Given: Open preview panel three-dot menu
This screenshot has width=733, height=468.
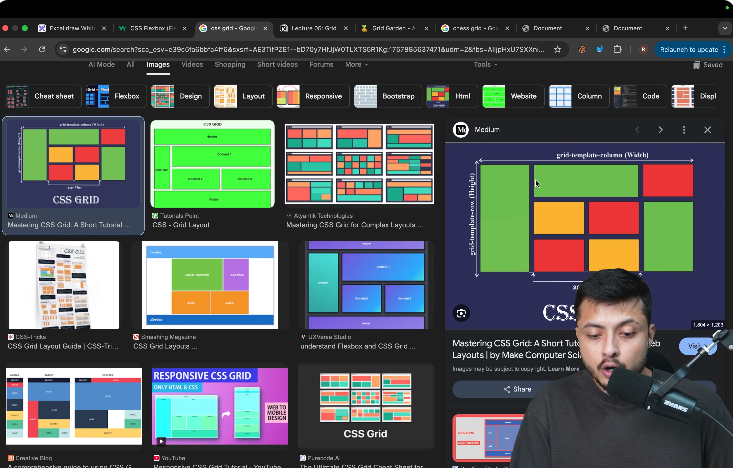Looking at the screenshot, I should 684,130.
